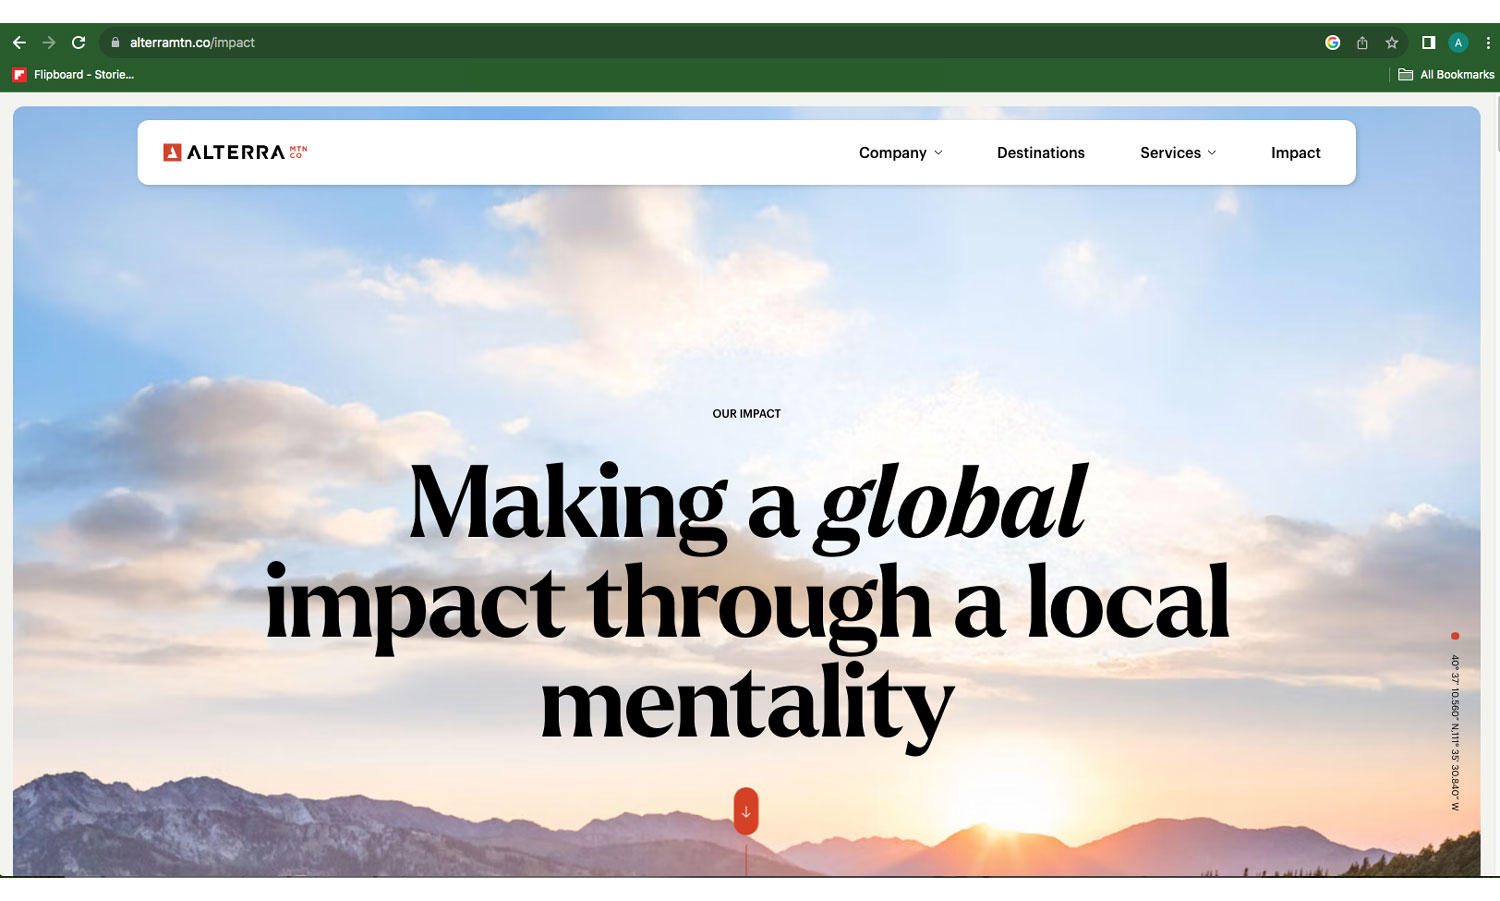Open the All Bookmarks folder
The width and height of the screenshot is (1500, 901).
[1446, 75]
